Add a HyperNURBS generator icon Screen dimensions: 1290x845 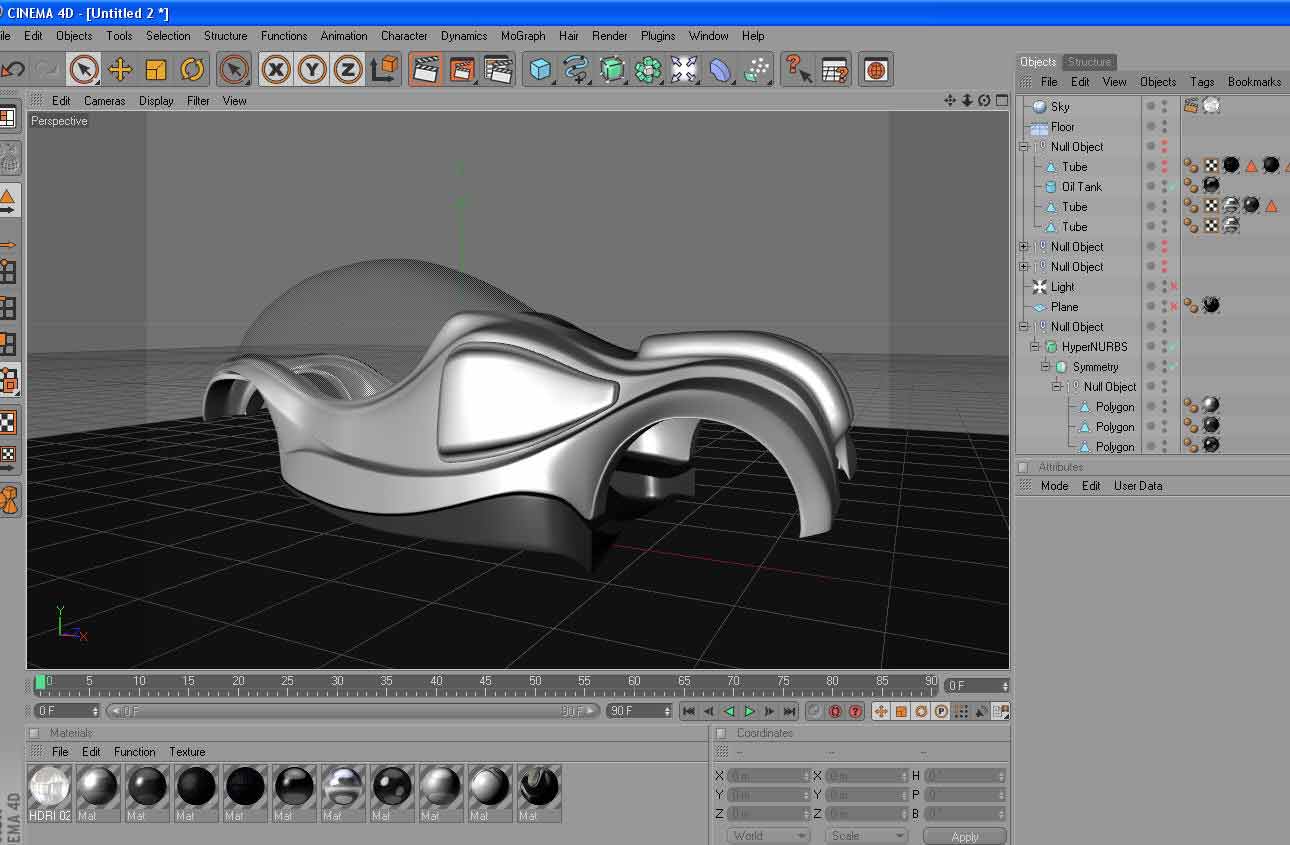point(613,69)
